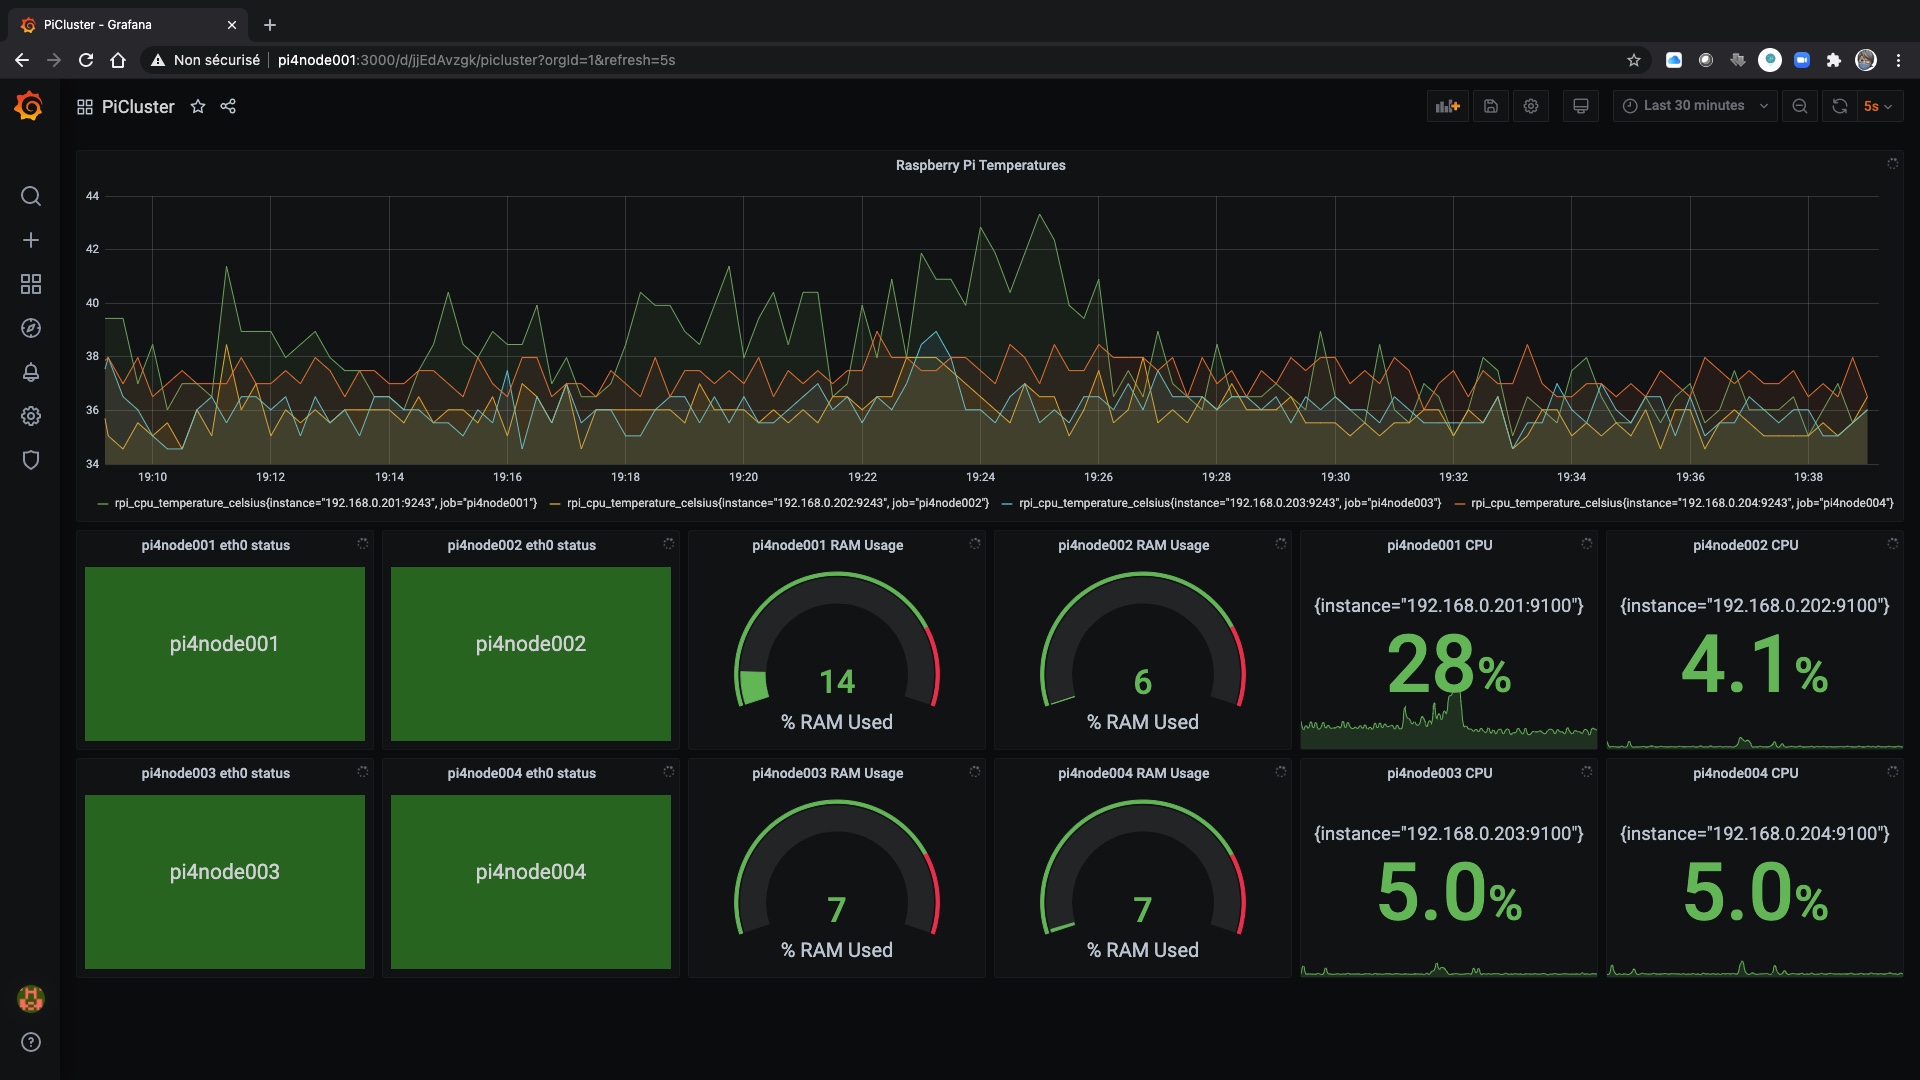The height and width of the screenshot is (1080, 1920).
Task: Click the Zoom out time range icon
Action: [x=1799, y=106]
